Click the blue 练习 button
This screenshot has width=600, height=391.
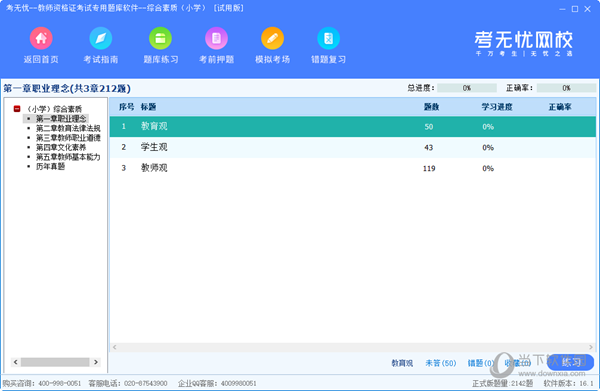click(x=570, y=362)
